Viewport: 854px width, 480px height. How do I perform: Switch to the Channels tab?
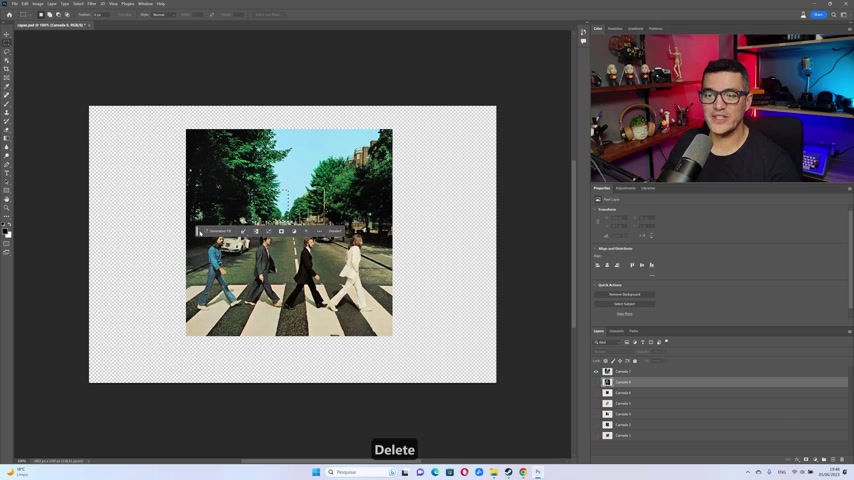click(617, 331)
